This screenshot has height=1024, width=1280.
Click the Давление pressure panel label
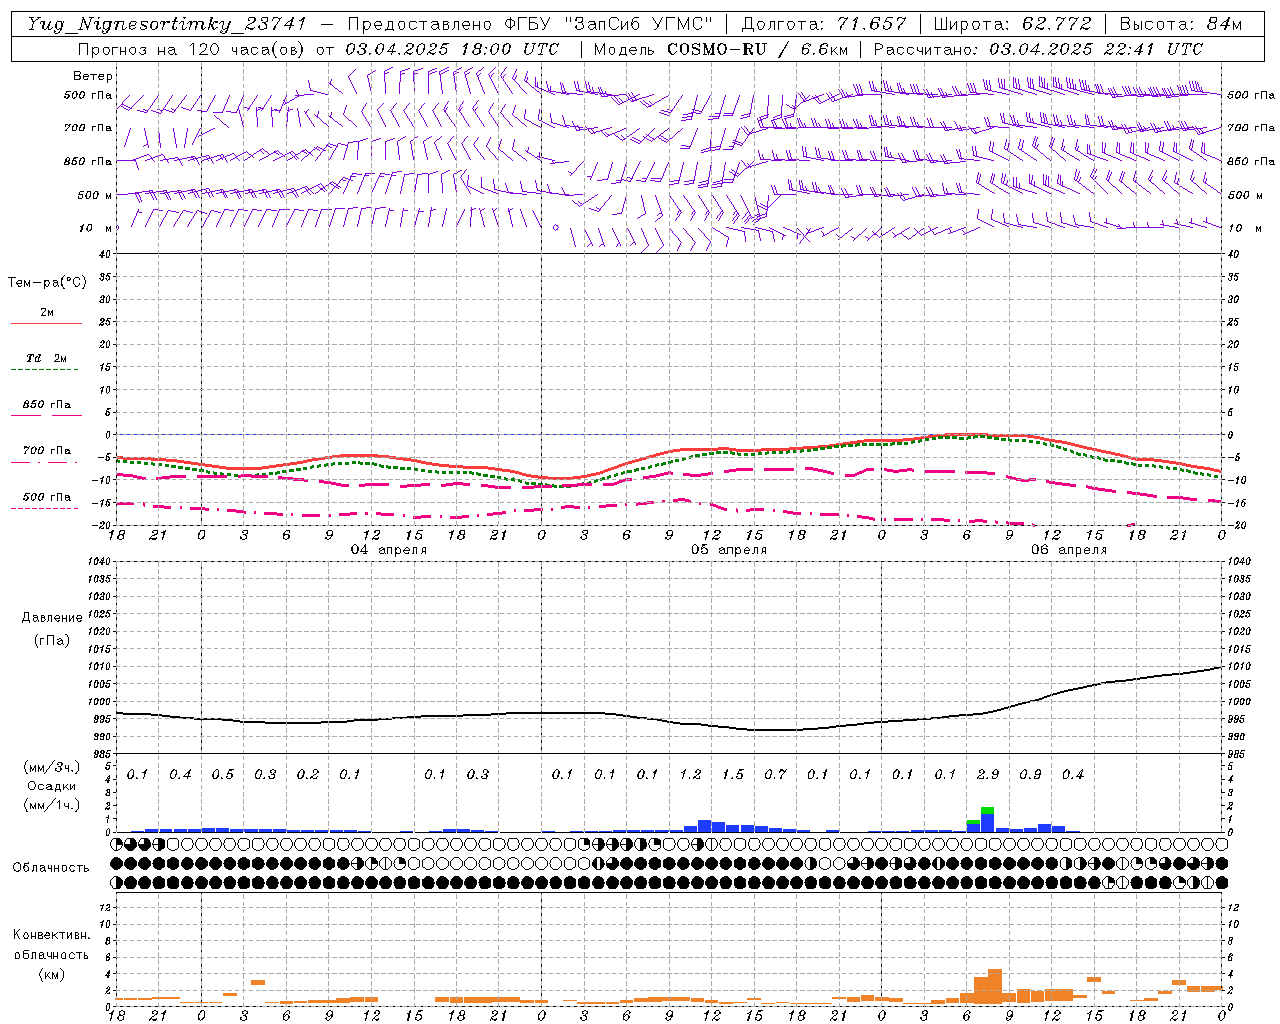tap(52, 618)
